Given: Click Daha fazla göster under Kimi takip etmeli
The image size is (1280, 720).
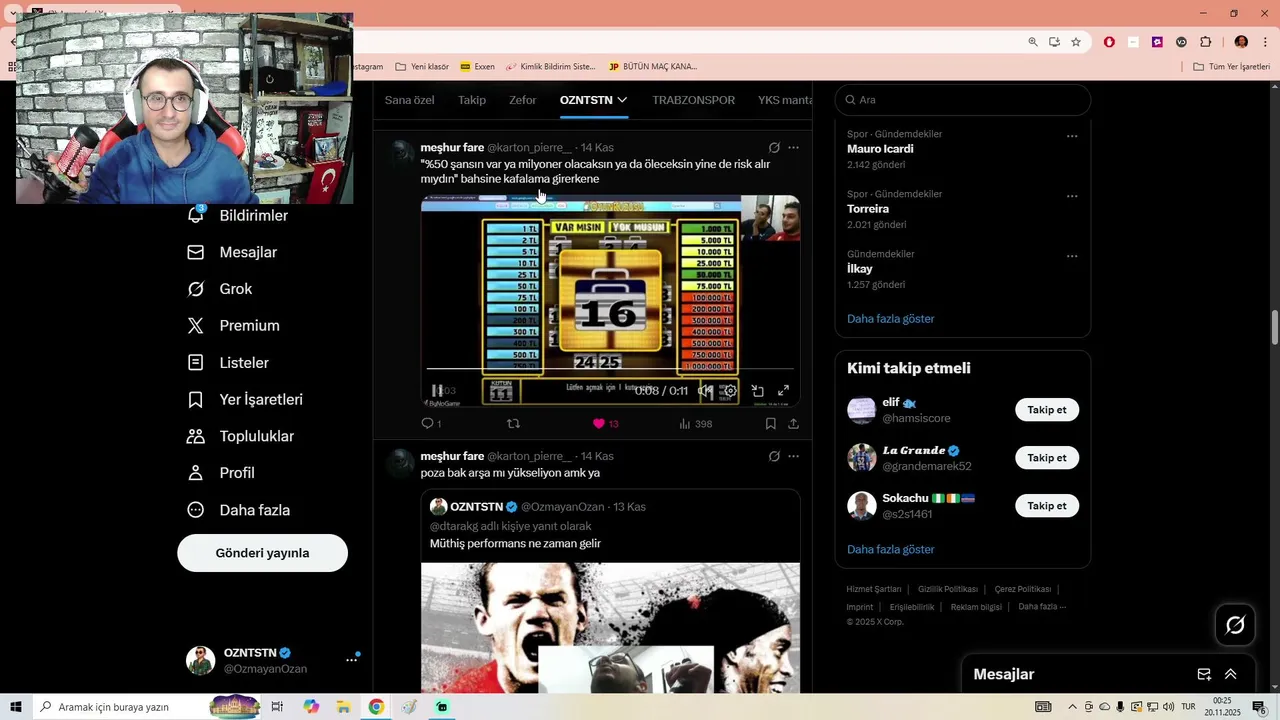Looking at the screenshot, I should click(x=891, y=550).
